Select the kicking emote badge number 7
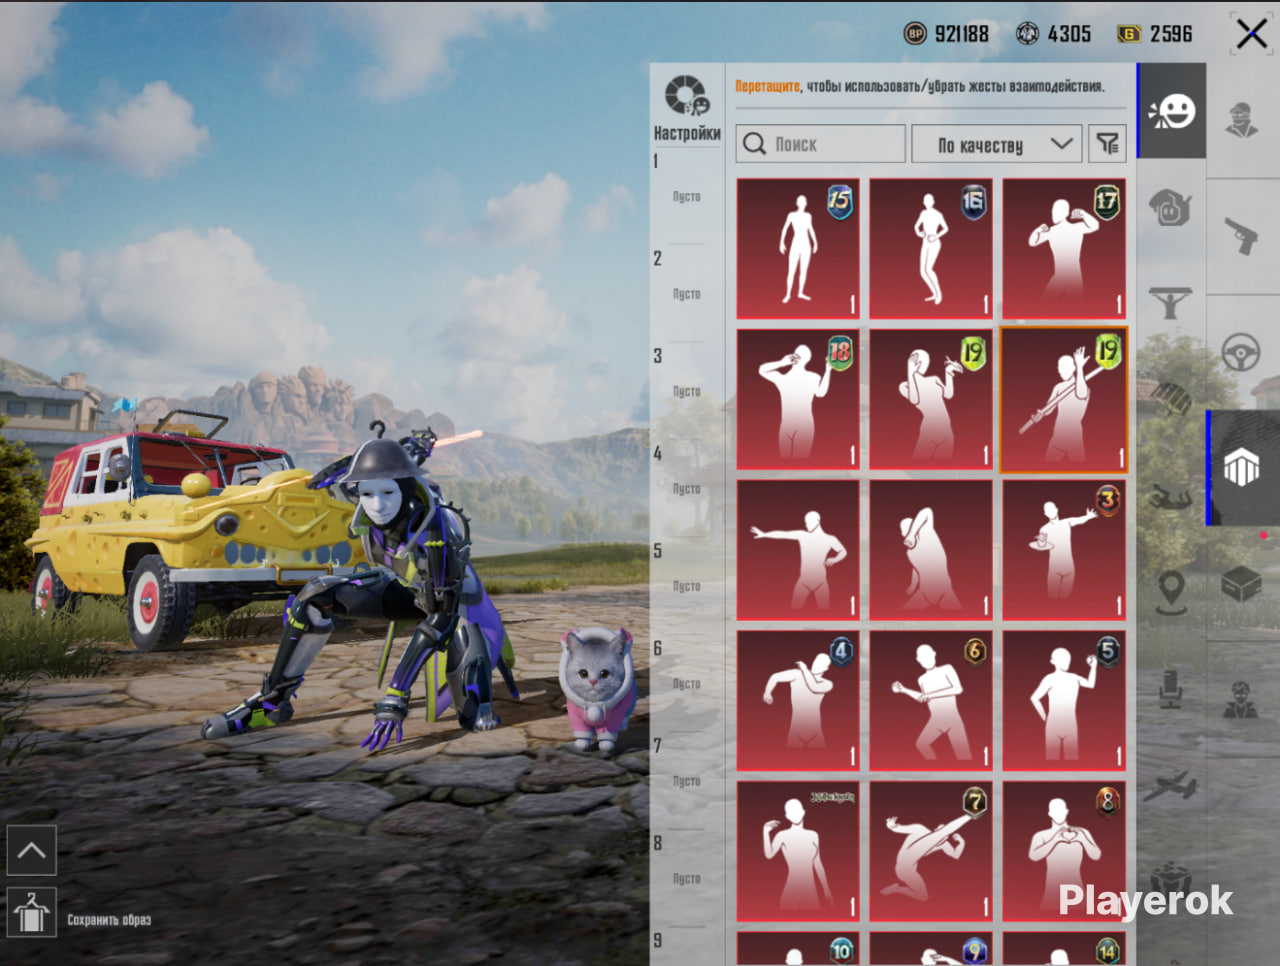 pyautogui.click(x=931, y=851)
